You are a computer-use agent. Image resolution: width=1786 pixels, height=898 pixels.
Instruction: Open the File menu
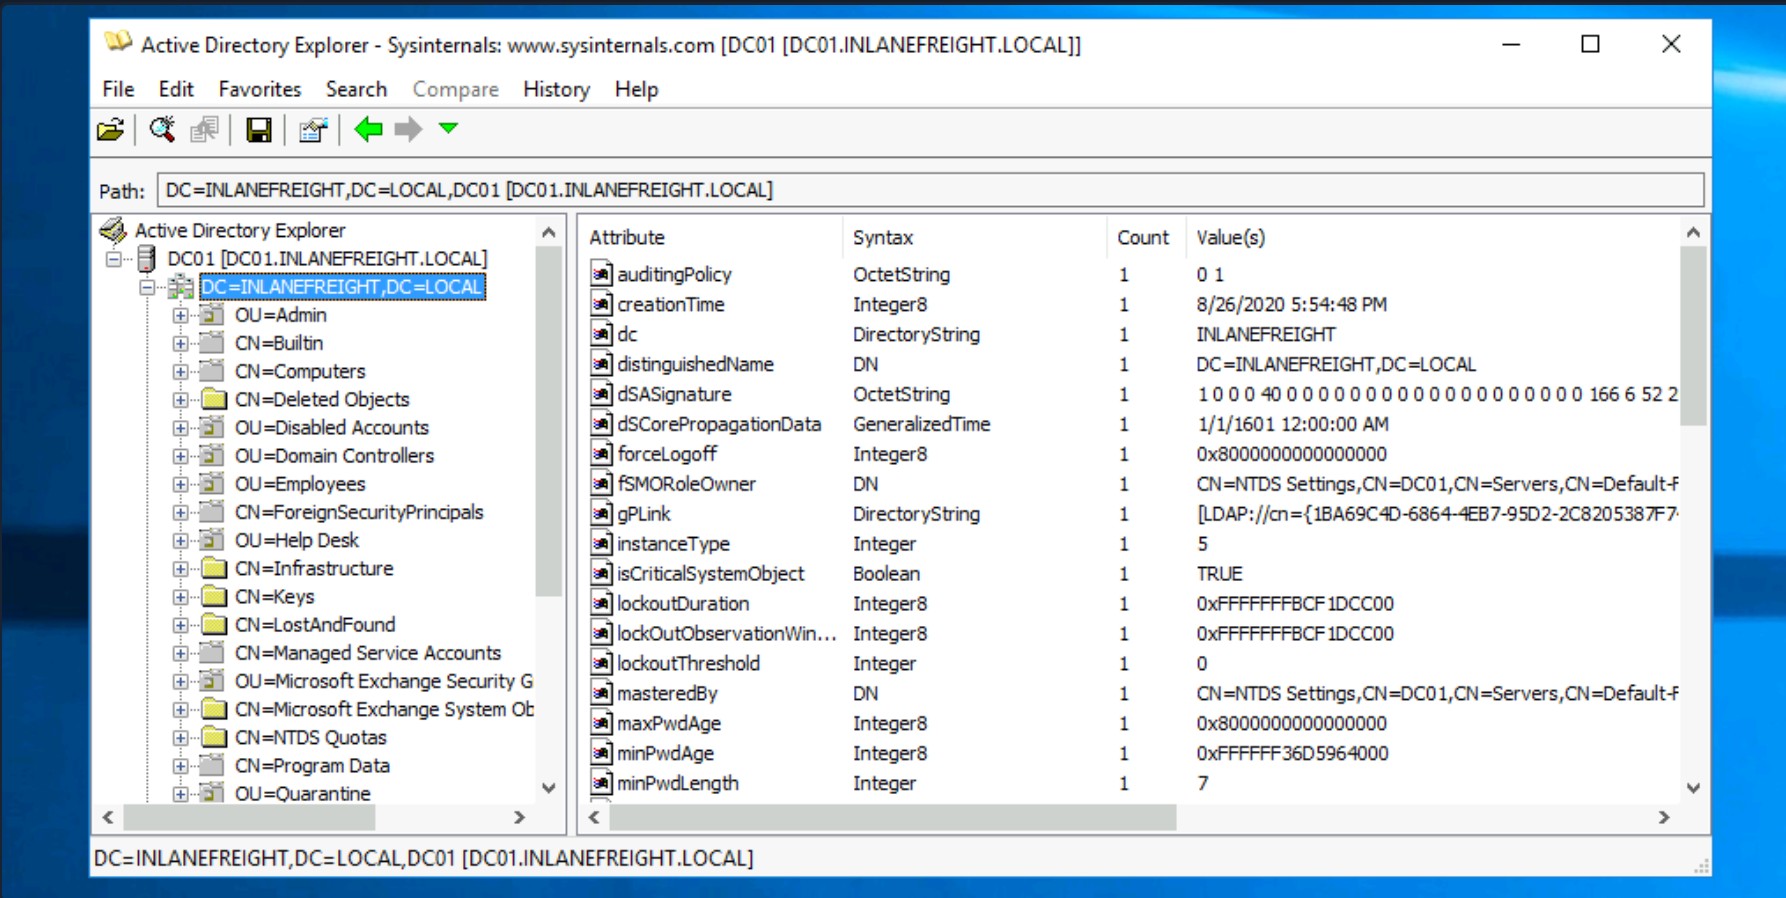[x=118, y=89]
